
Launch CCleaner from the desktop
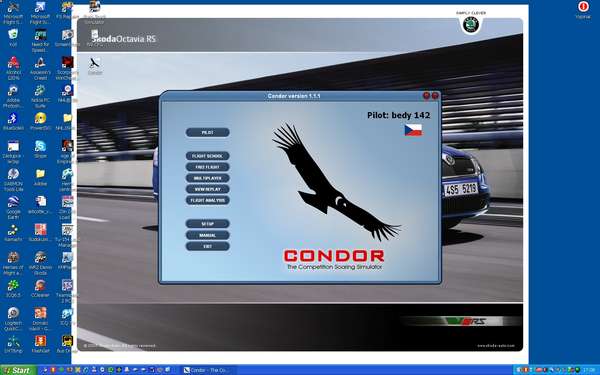40,288
